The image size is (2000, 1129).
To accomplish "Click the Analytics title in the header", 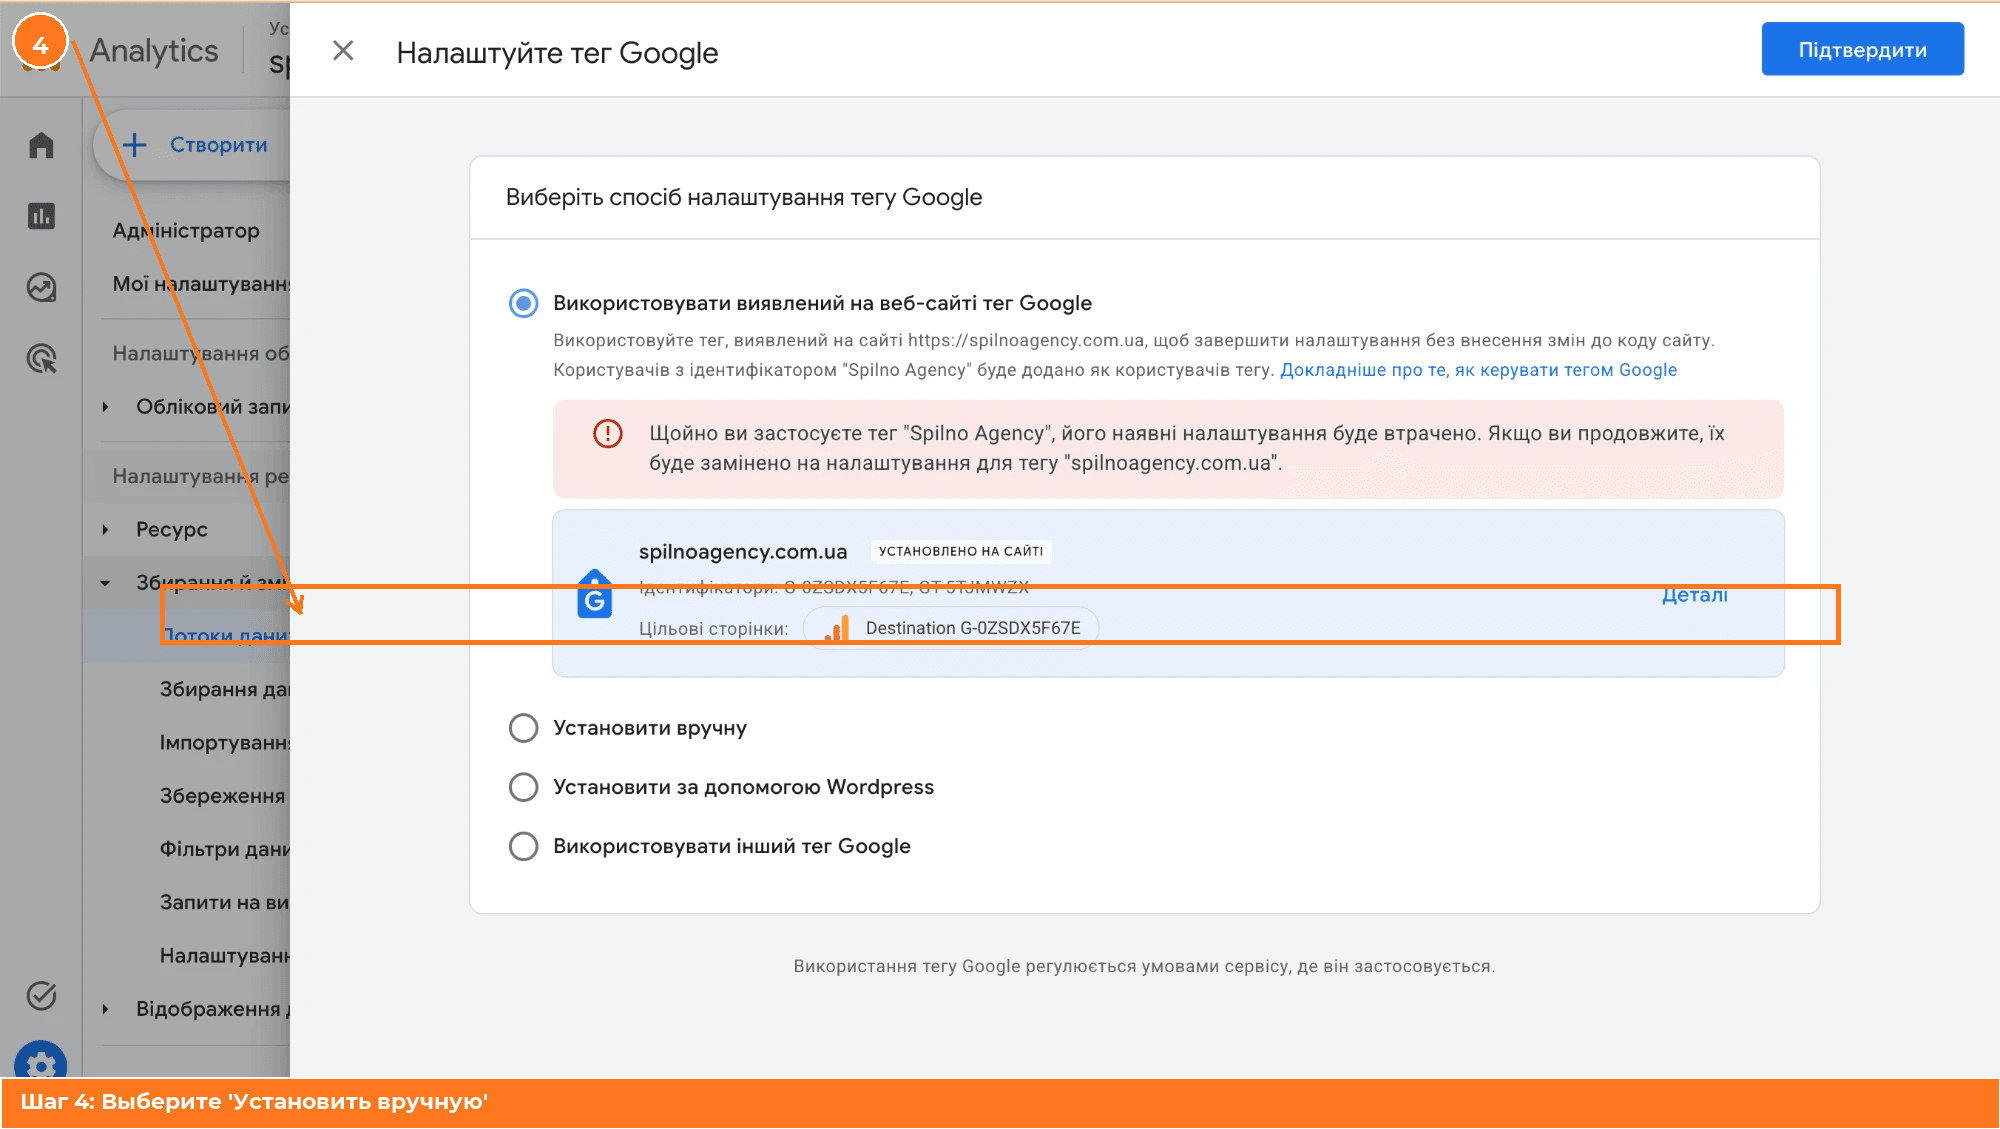I will pos(154,51).
